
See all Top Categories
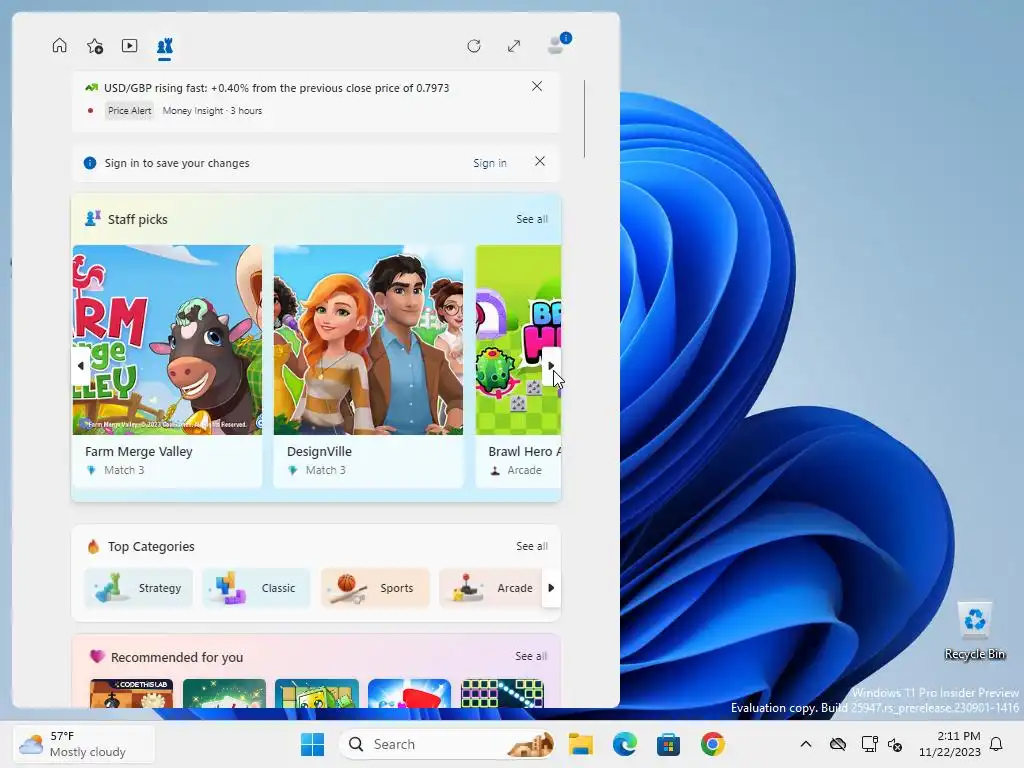532,546
